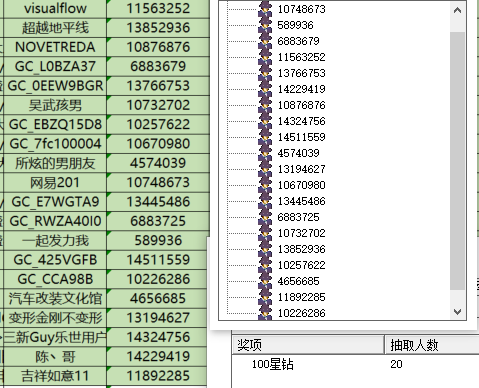Click spreadsheet ID cell 10876876
The height and width of the screenshot is (388, 479).
(x=158, y=47)
